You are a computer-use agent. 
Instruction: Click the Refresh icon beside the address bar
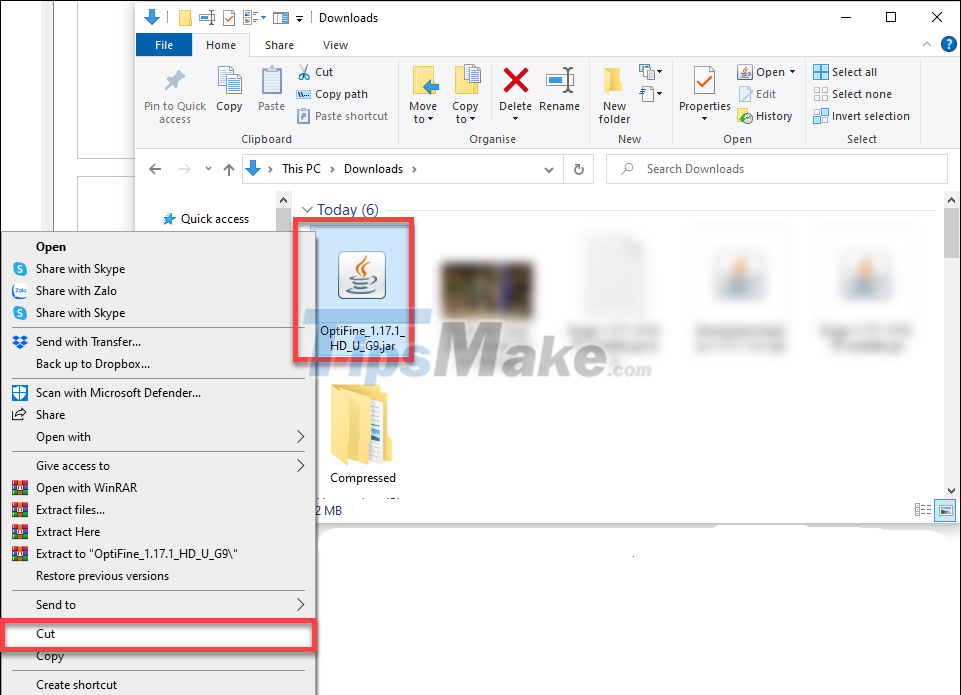[579, 169]
